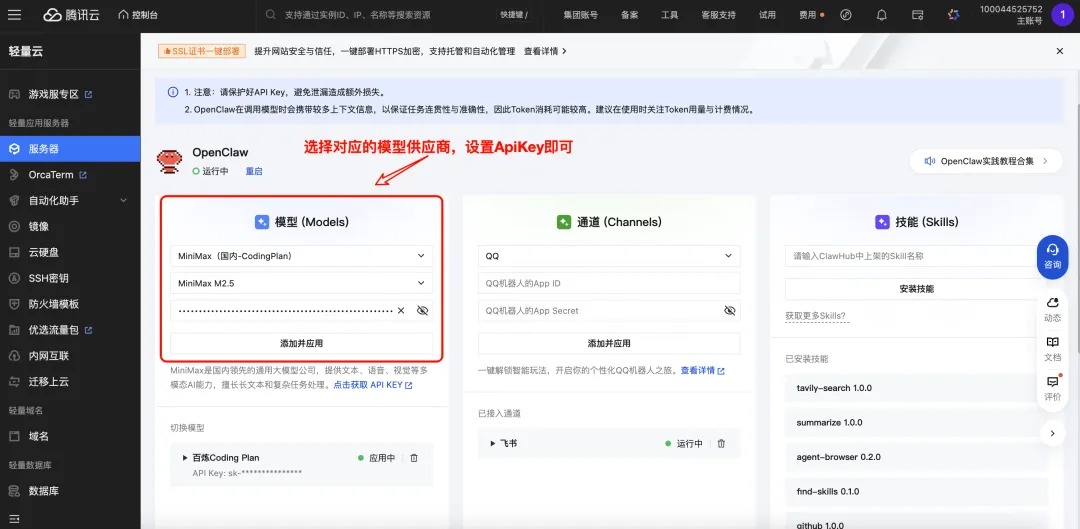Open the 控制台 console home
Viewport: 1080px width, 529px height.
(x=136, y=14)
